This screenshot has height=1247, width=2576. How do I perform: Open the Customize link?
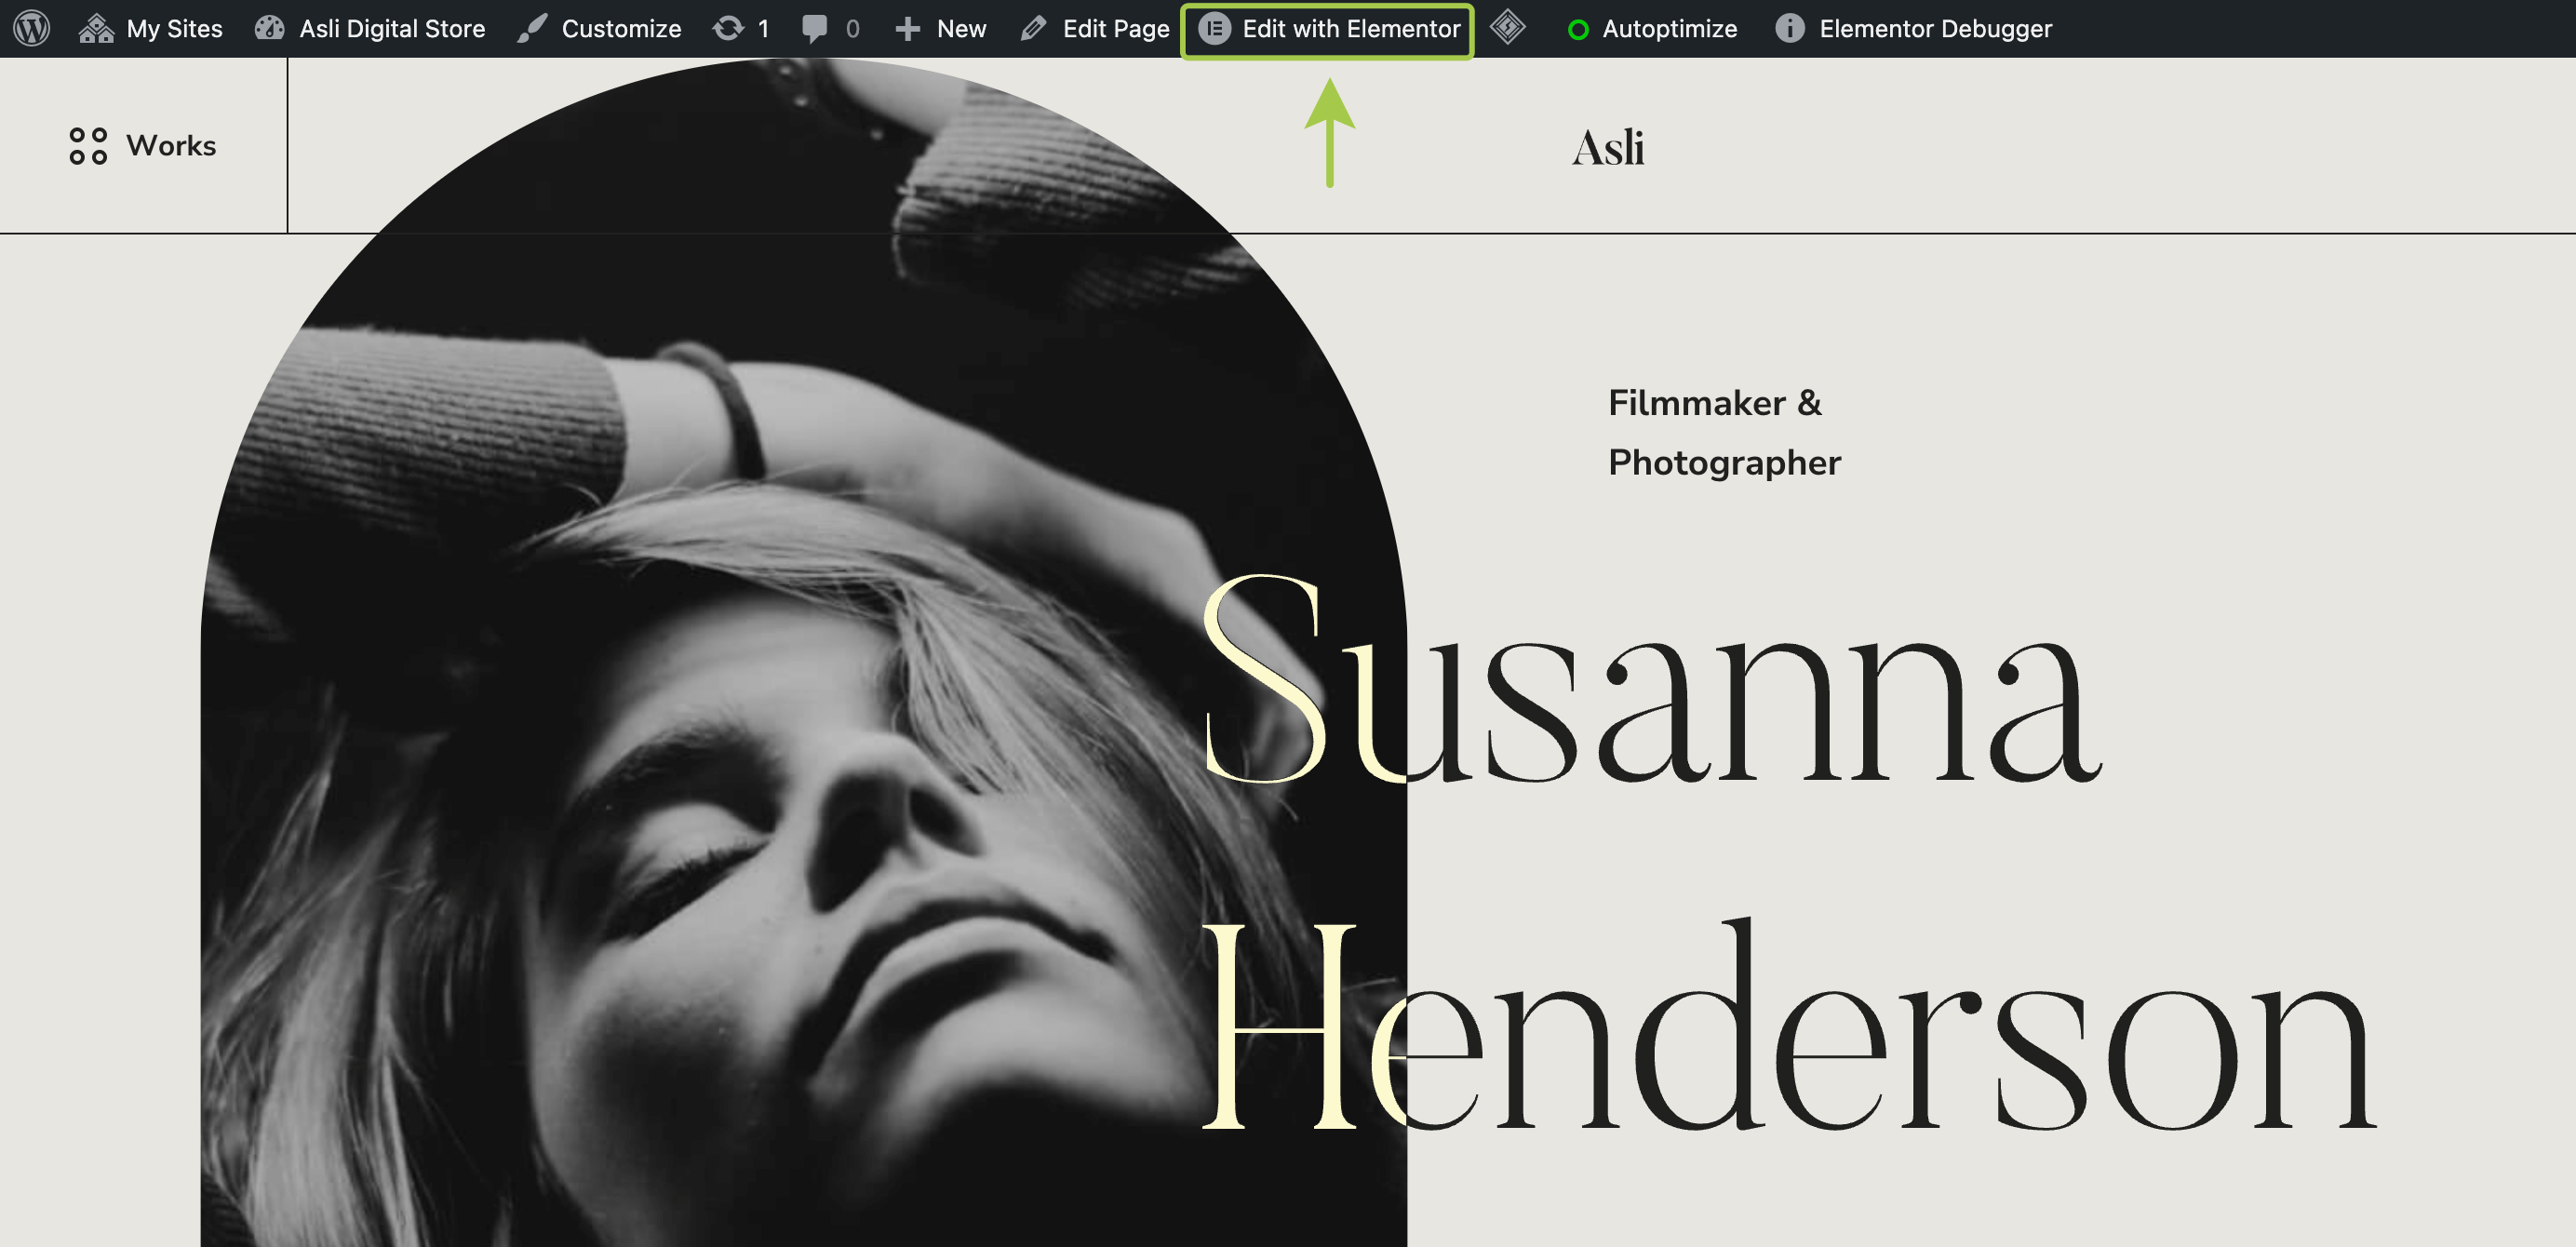620,28
